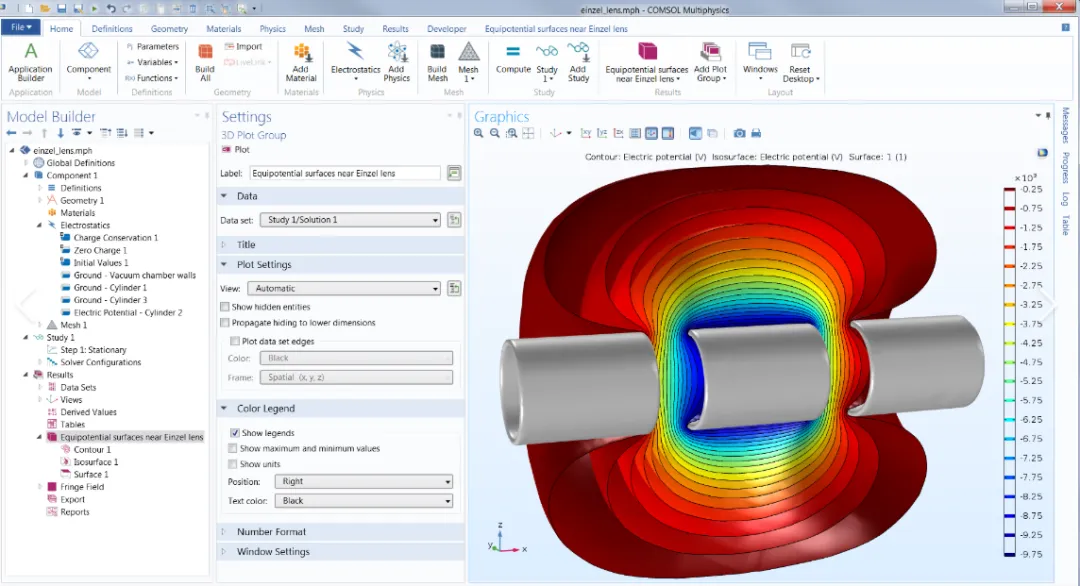This screenshot has height=586, width=1080.
Task: Open Text color dropdown
Action: pyautogui.click(x=364, y=501)
